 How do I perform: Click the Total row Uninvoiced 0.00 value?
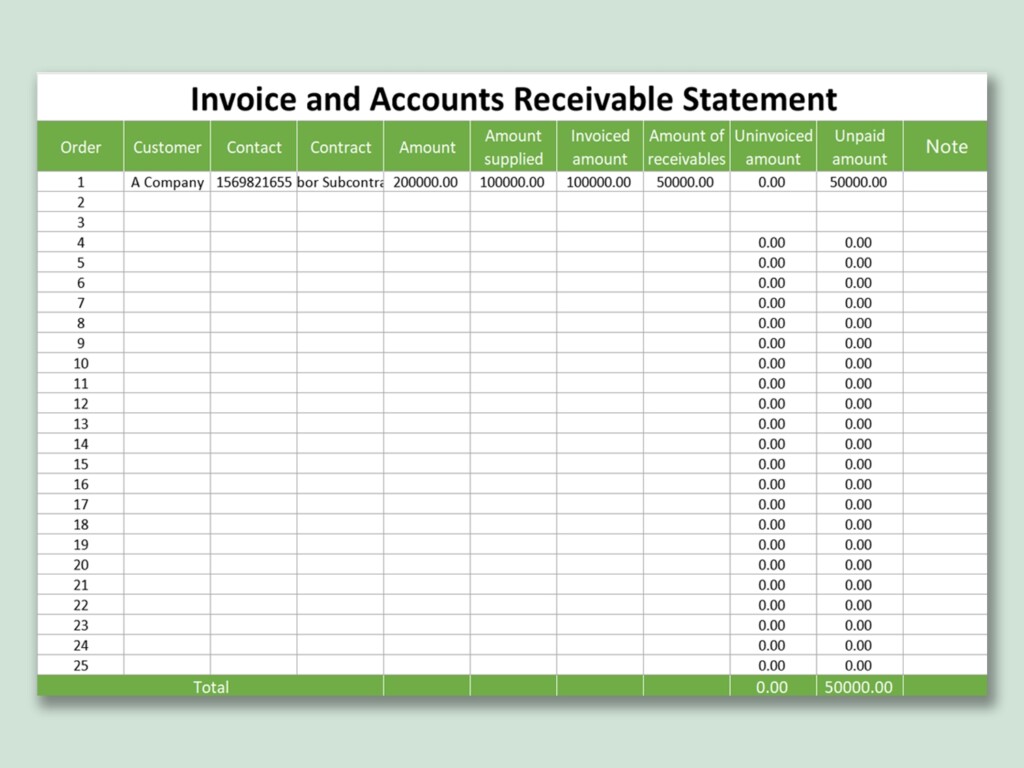(772, 687)
